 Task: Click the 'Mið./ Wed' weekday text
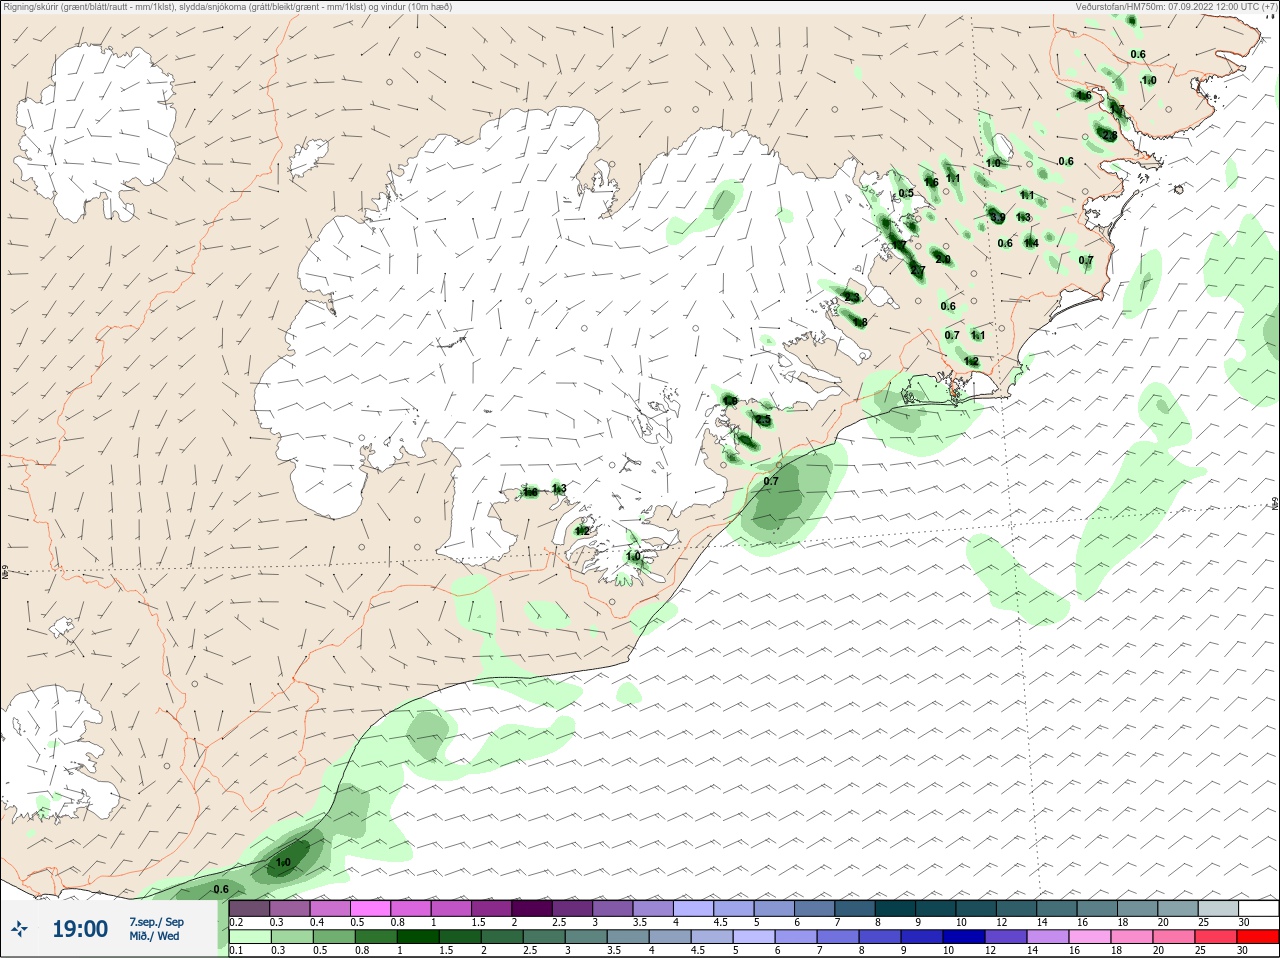154,936
